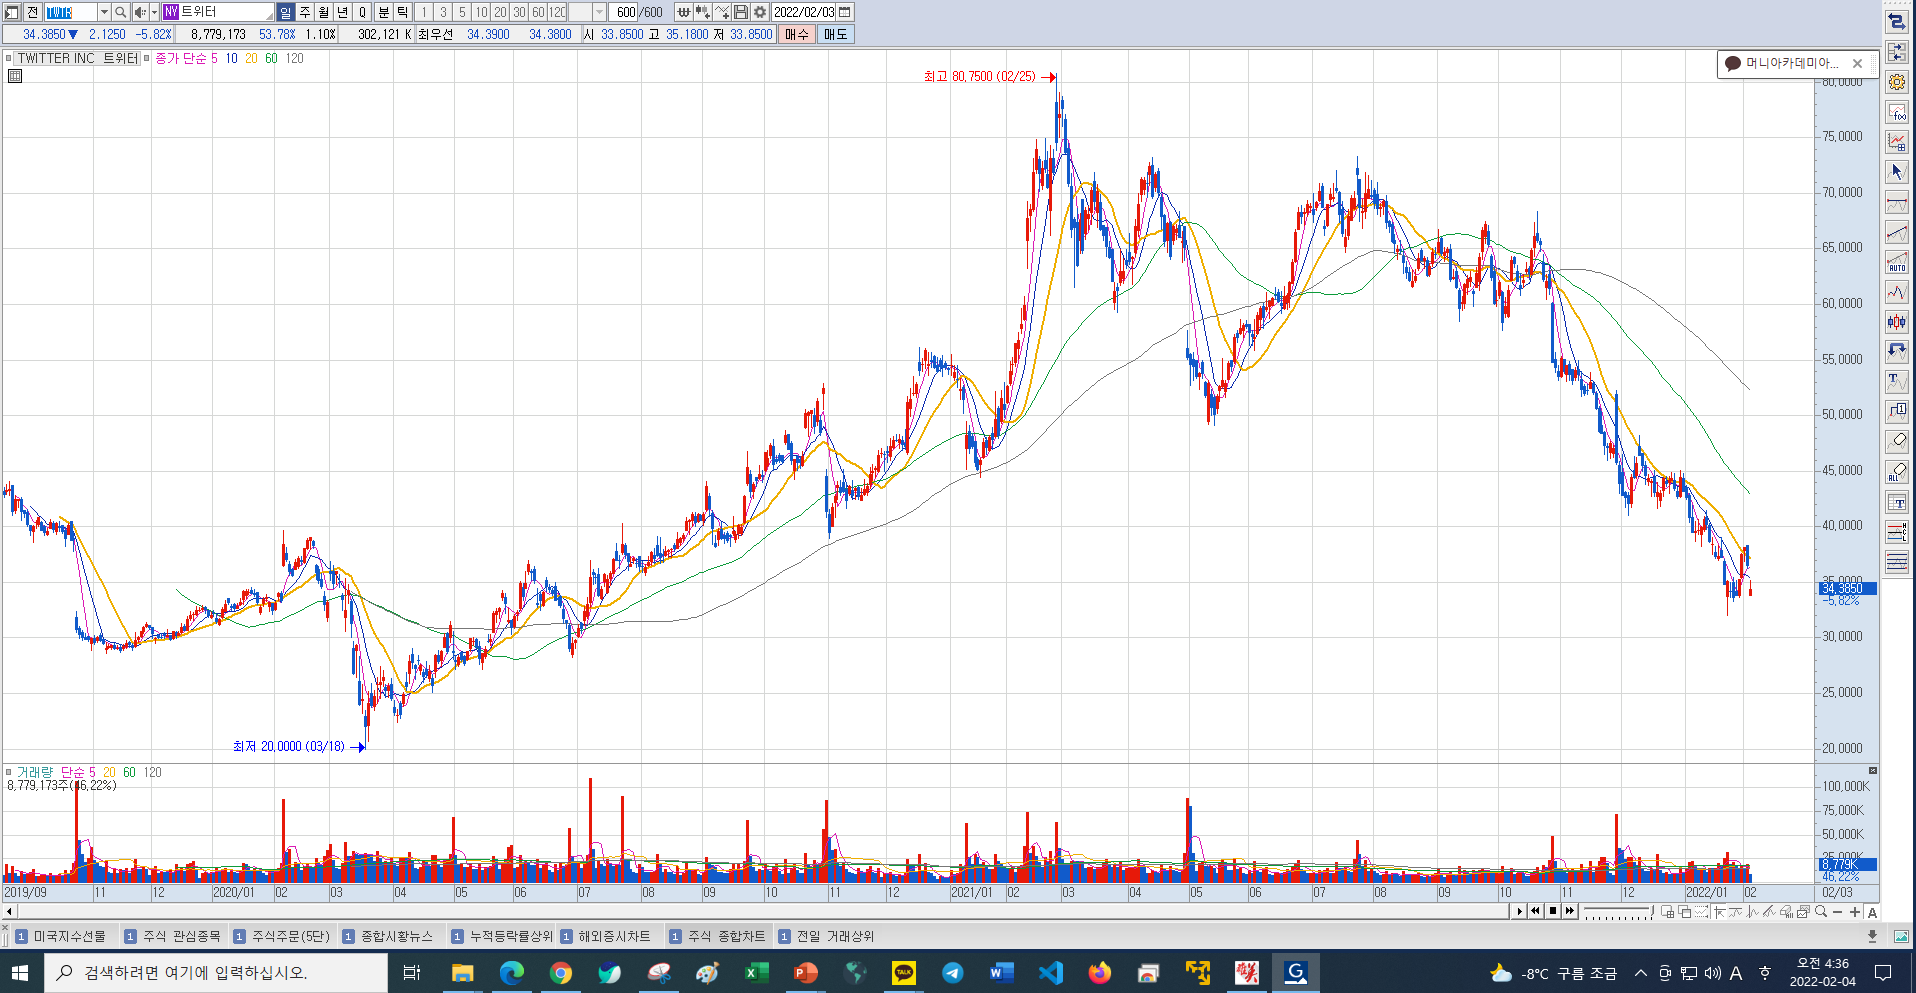Adjust the chart zoom slider below chart
1916x993 pixels.
[1618, 912]
